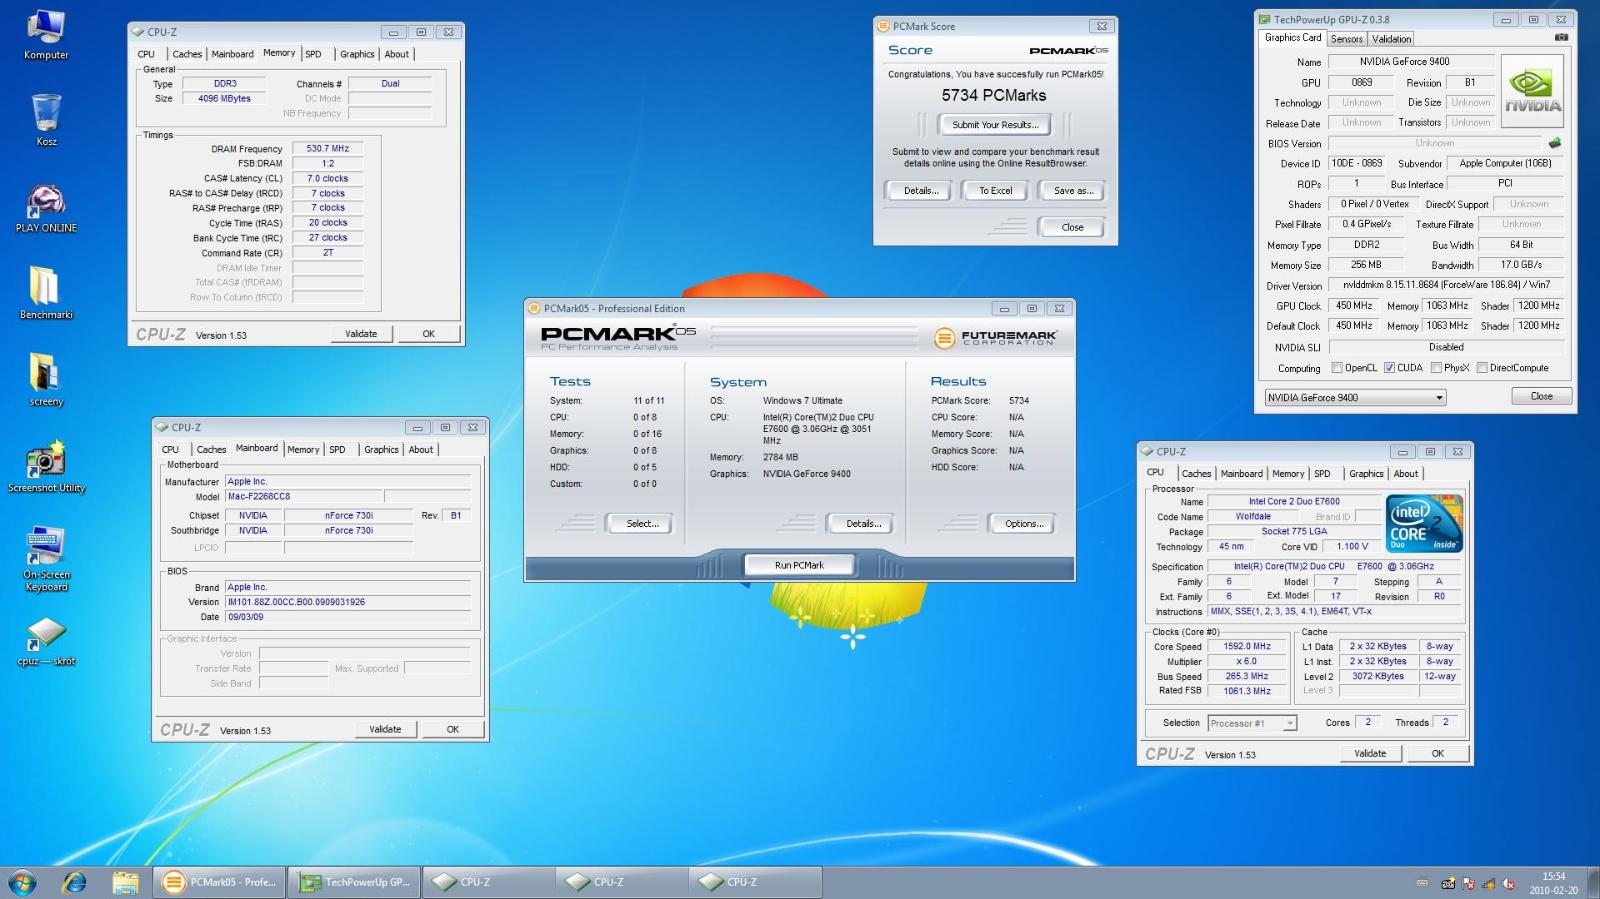The image size is (1600, 899).
Task: Open Windows Explorer folder taskbar icon
Action: tap(125, 882)
